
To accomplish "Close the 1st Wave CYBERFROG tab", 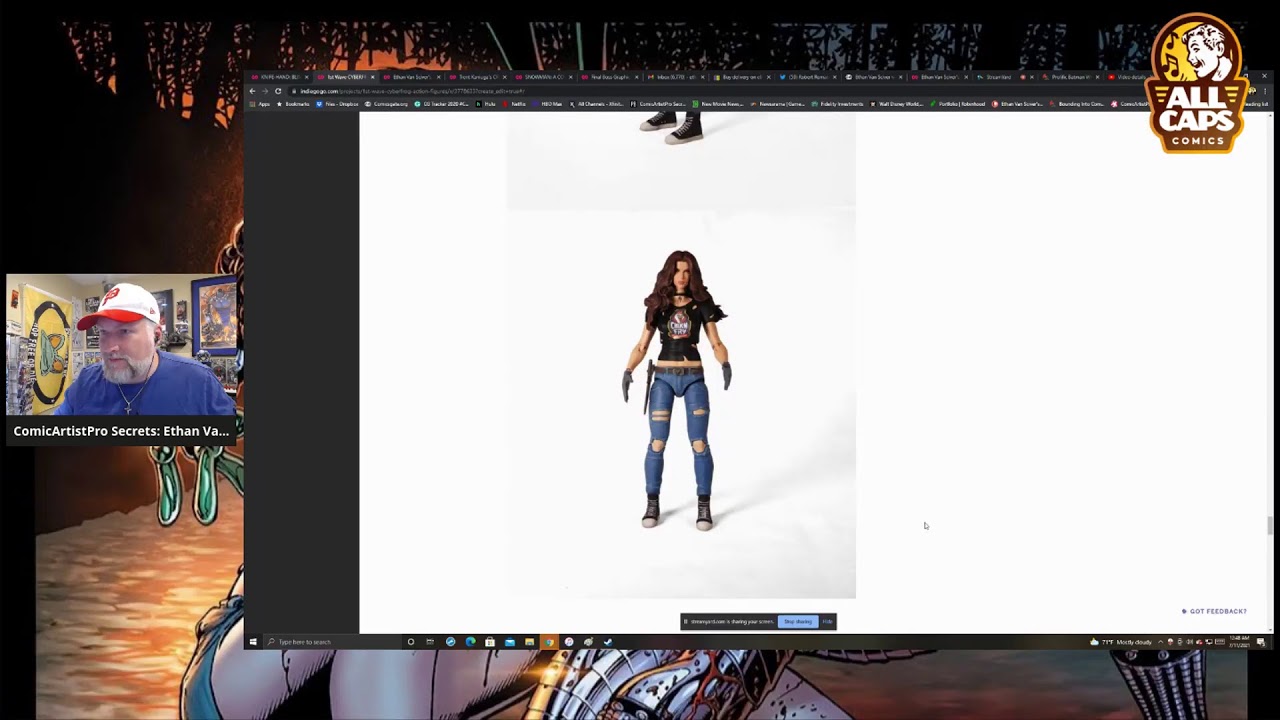I will tap(373, 77).
